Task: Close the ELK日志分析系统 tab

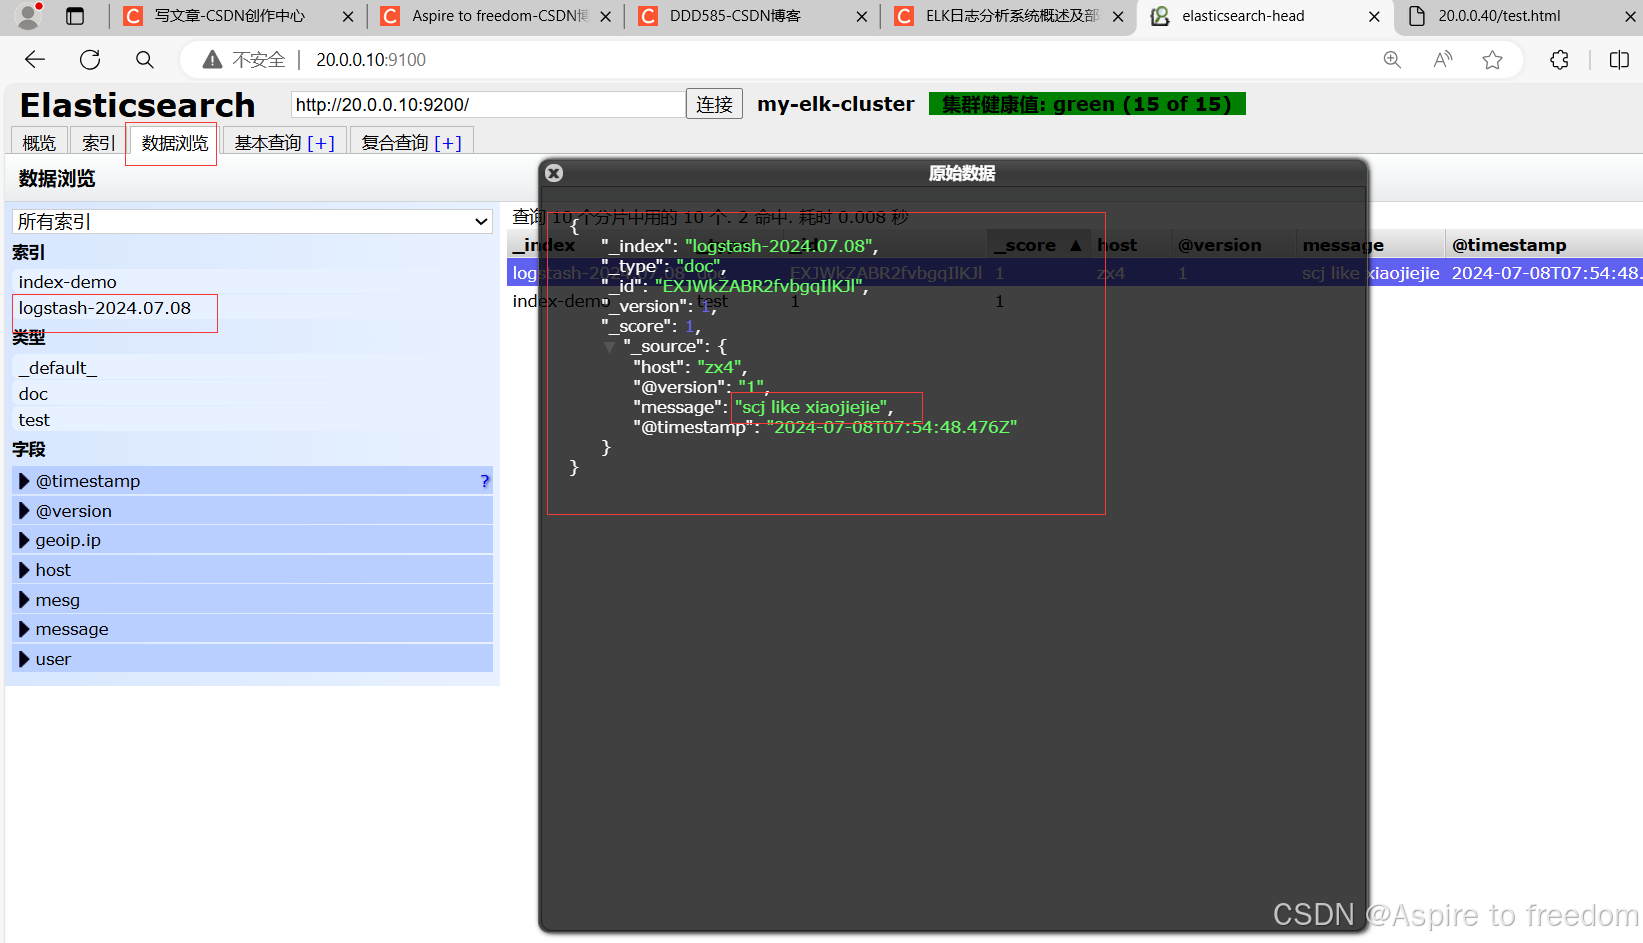Action: click(x=1118, y=17)
